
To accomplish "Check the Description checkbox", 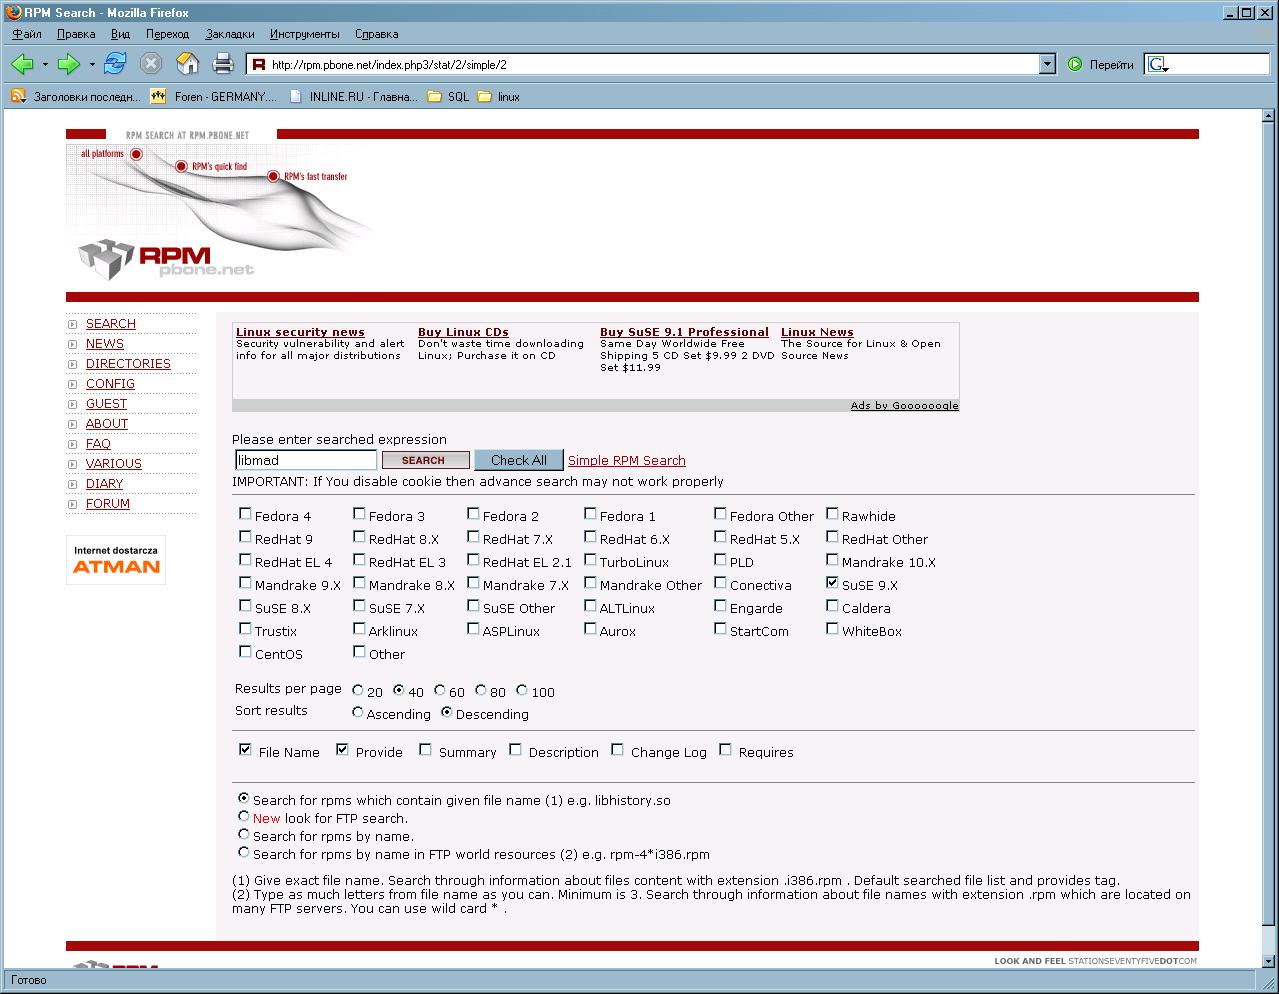I will tap(515, 750).
